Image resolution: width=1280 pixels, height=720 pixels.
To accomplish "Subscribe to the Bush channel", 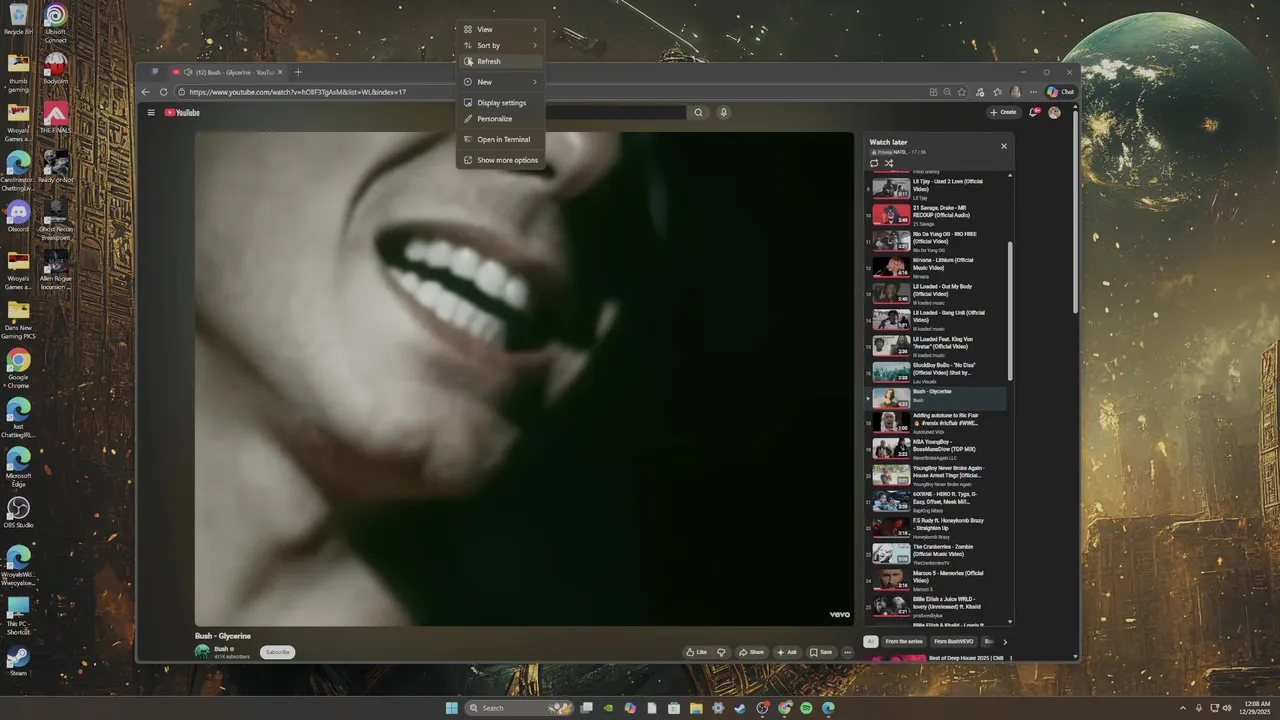I will coord(278,652).
